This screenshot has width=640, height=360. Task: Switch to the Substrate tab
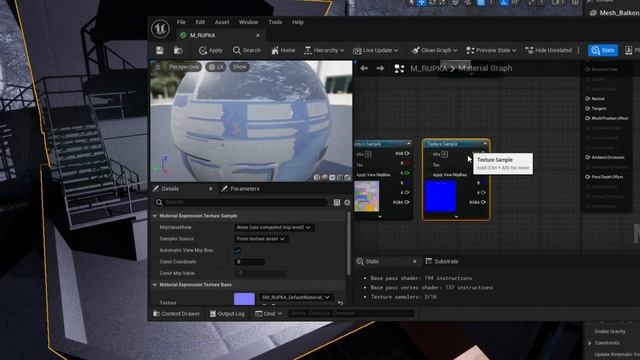(442, 261)
